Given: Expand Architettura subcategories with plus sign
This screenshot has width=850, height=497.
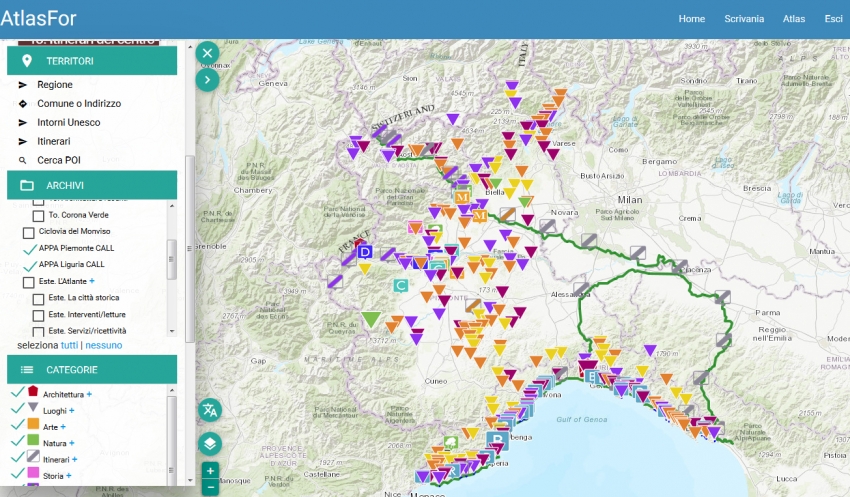Looking at the screenshot, I should 89,394.
